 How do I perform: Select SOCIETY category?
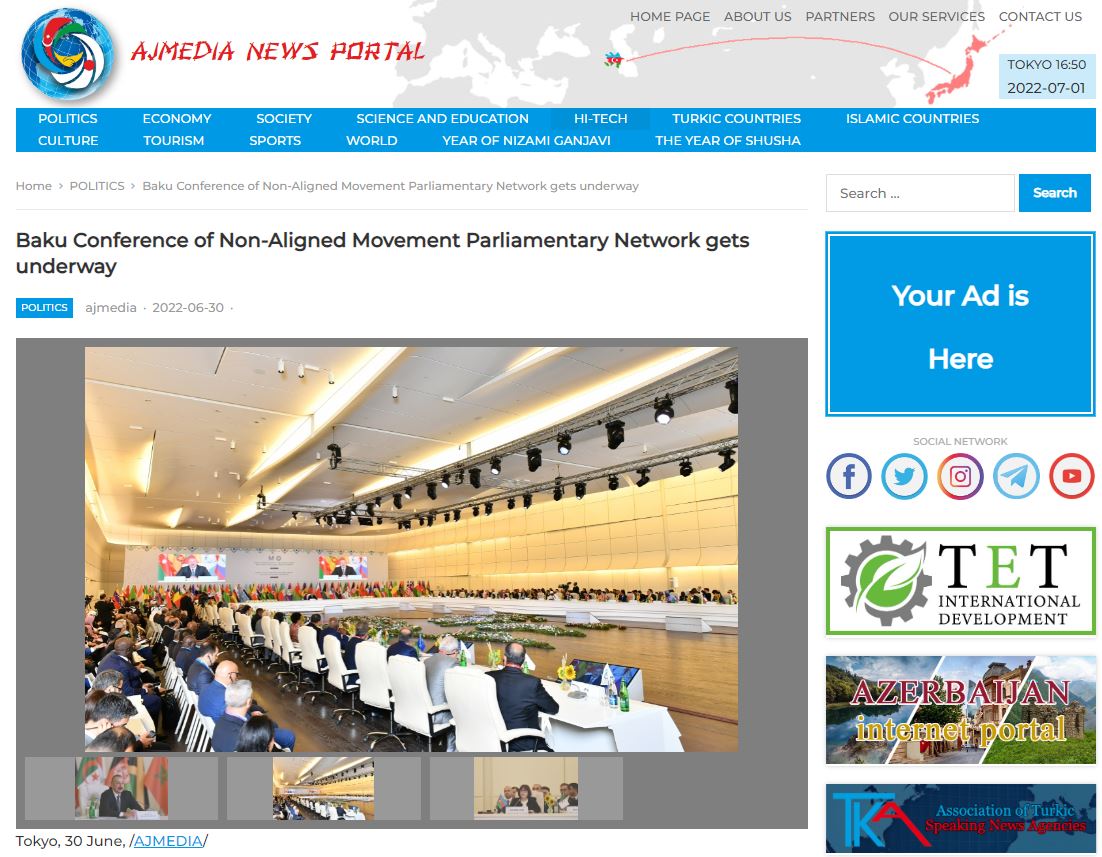tap(284, 119)
